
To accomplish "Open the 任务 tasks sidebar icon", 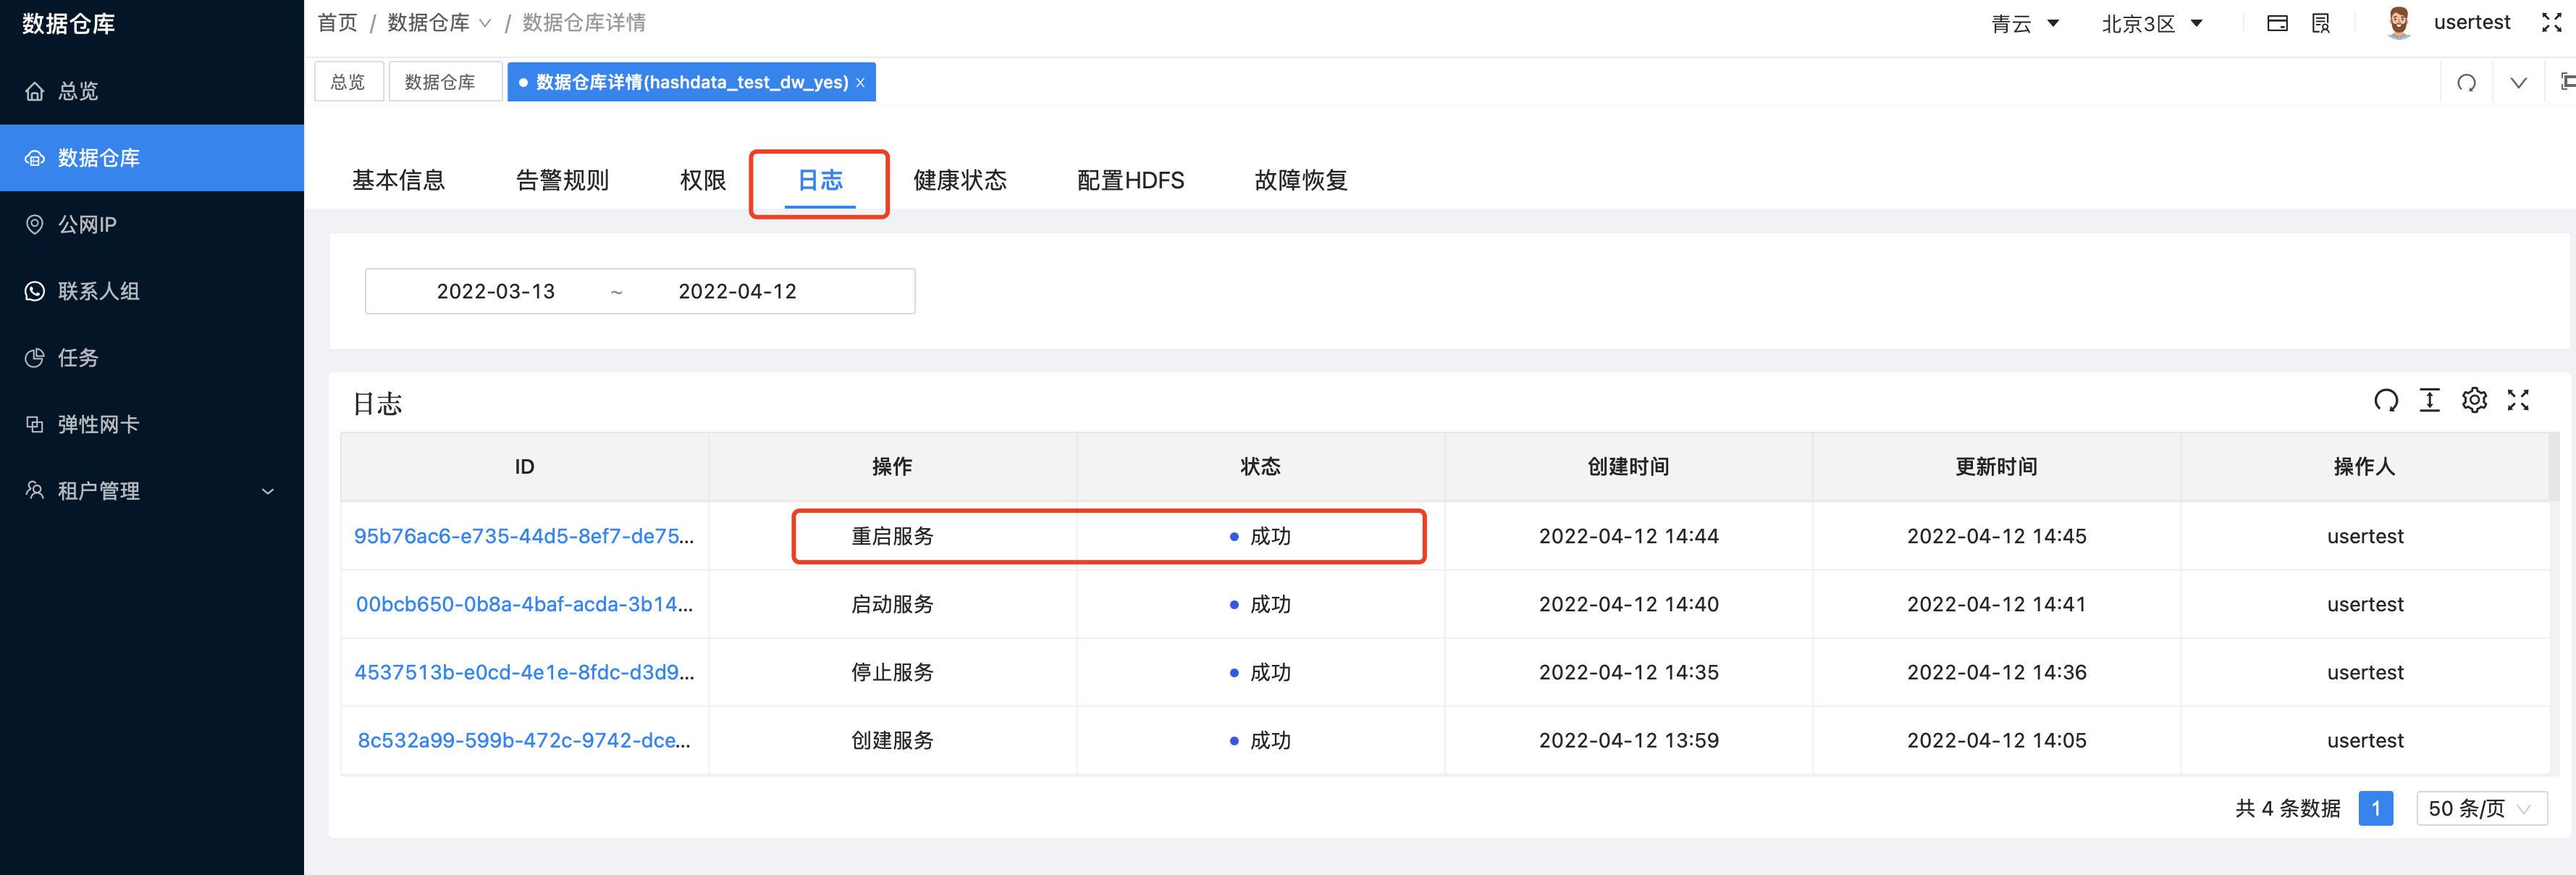I will (x=35, y=357).
